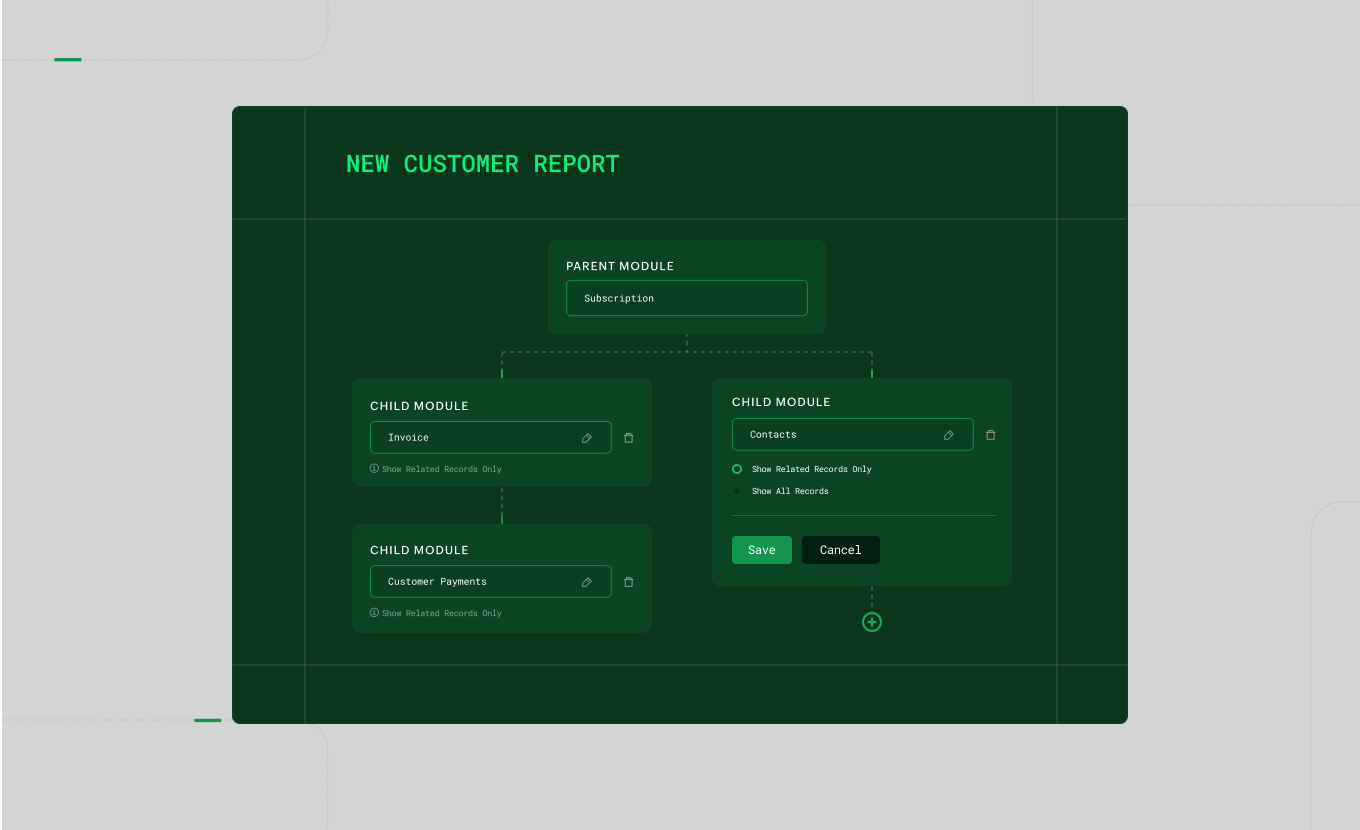Click the Save button
Image resolution: width=1360 pixels, height=830 pixels.
[761, 550]
